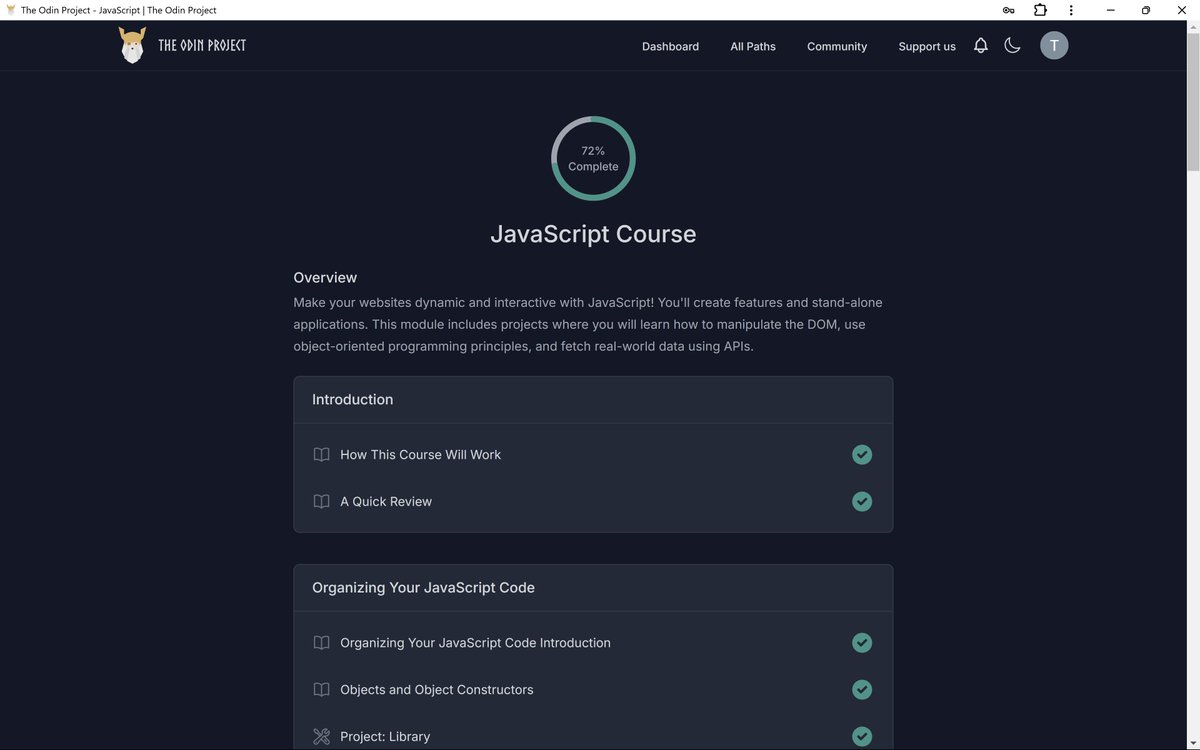The image size is (1200, 750).
Task: Click the scrollbar up arrow
Action: [1192, 27]
